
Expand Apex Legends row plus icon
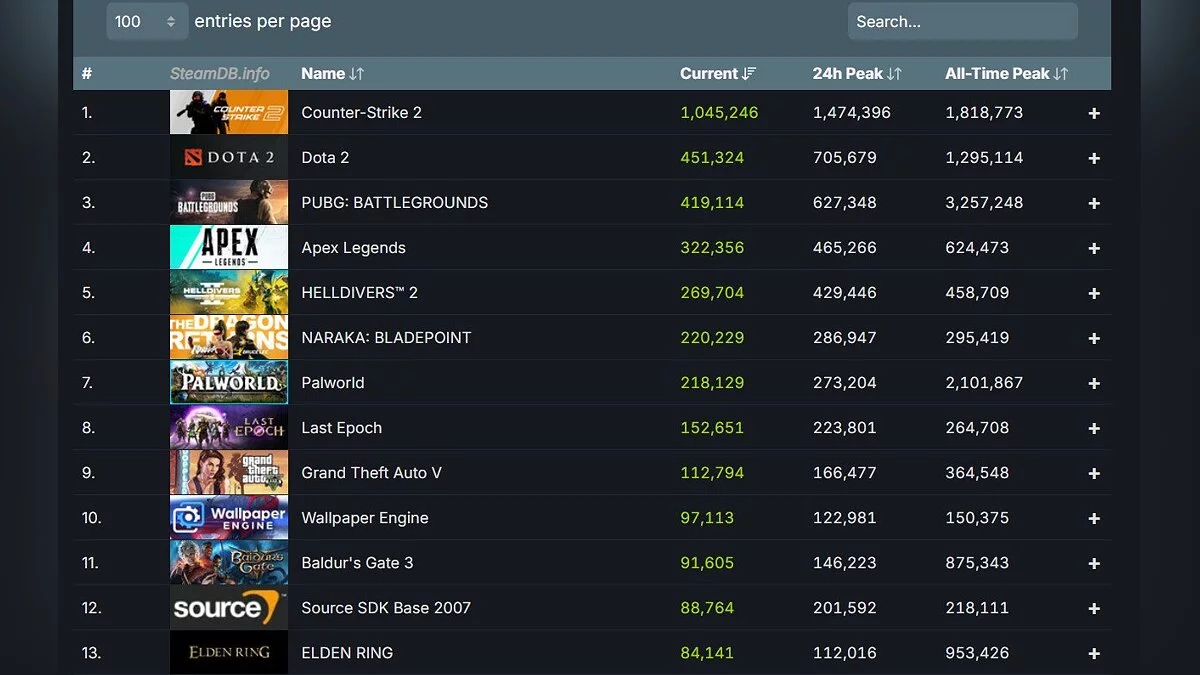(1094, 248)
